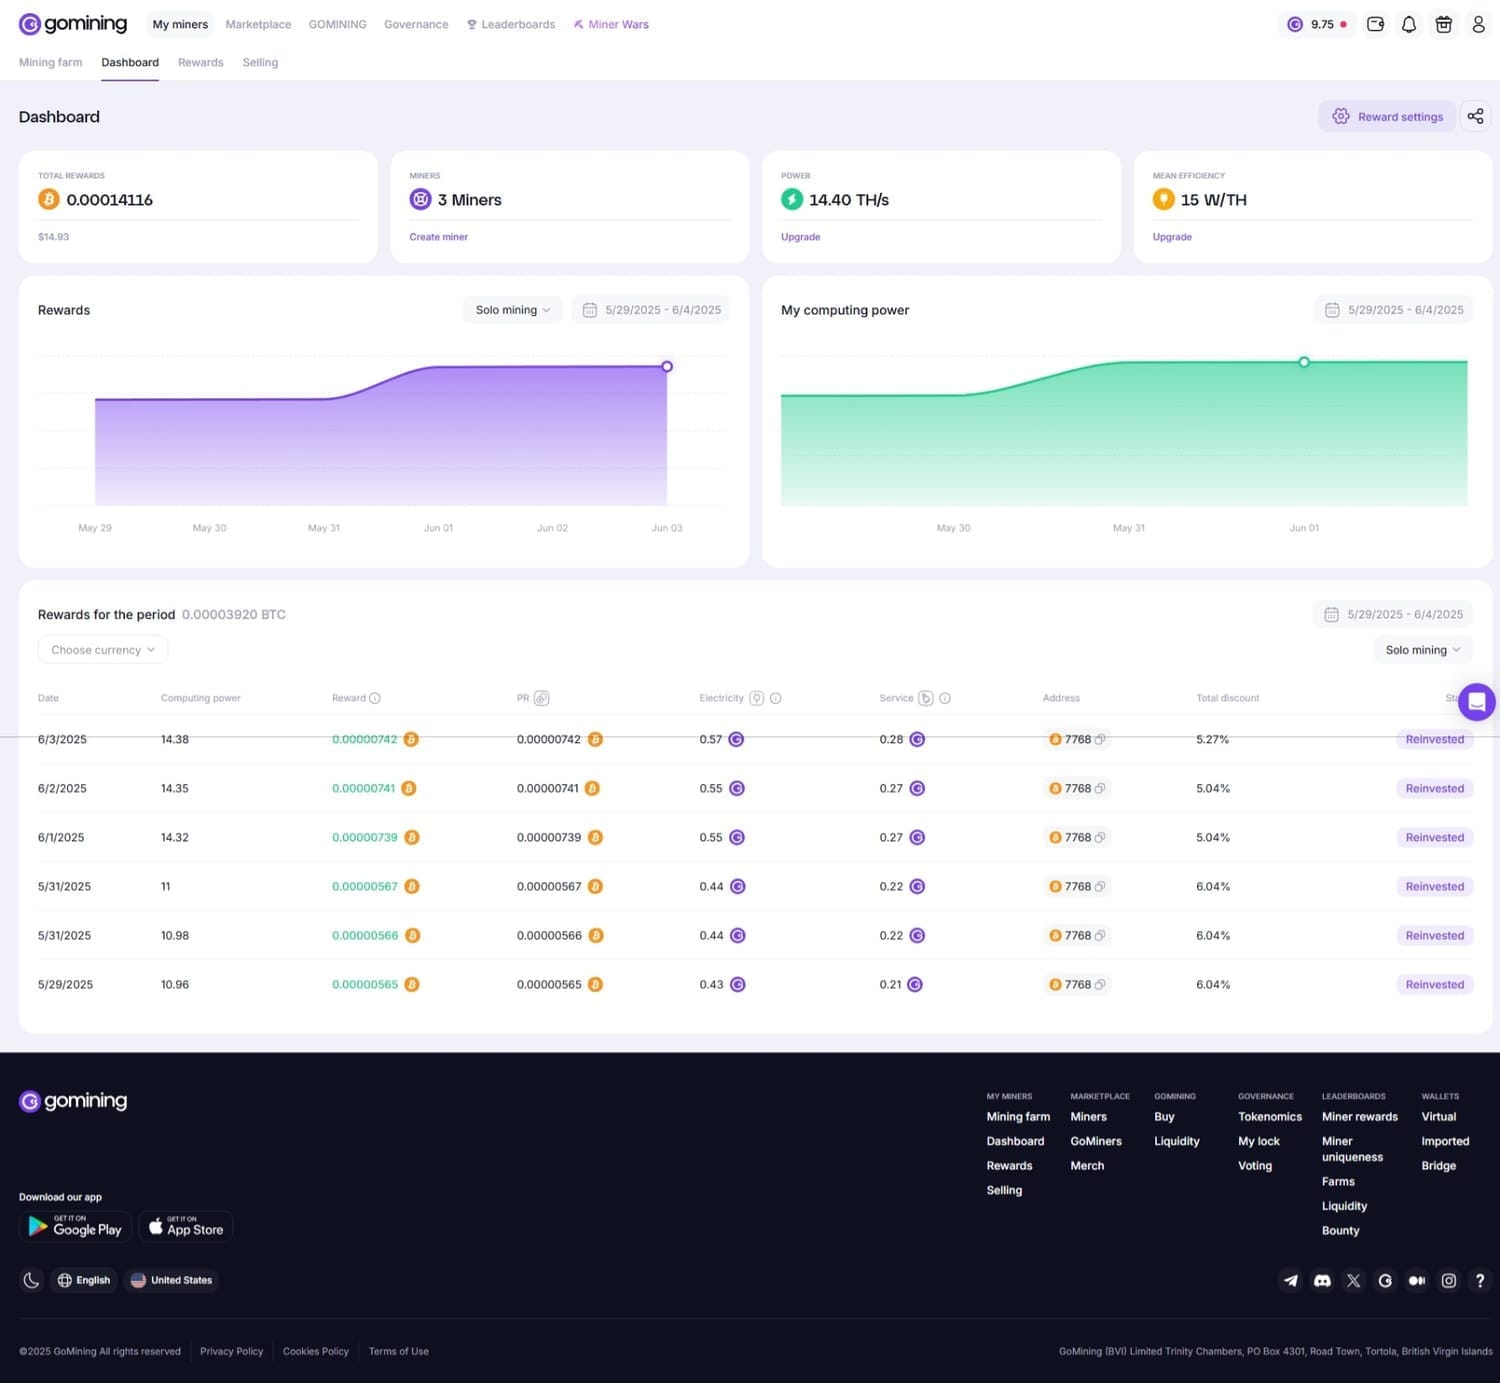Image resolution: width=1500 pixels, height=1383 pixels.
Task: Open user profile icon
Action: (1478, 24)
